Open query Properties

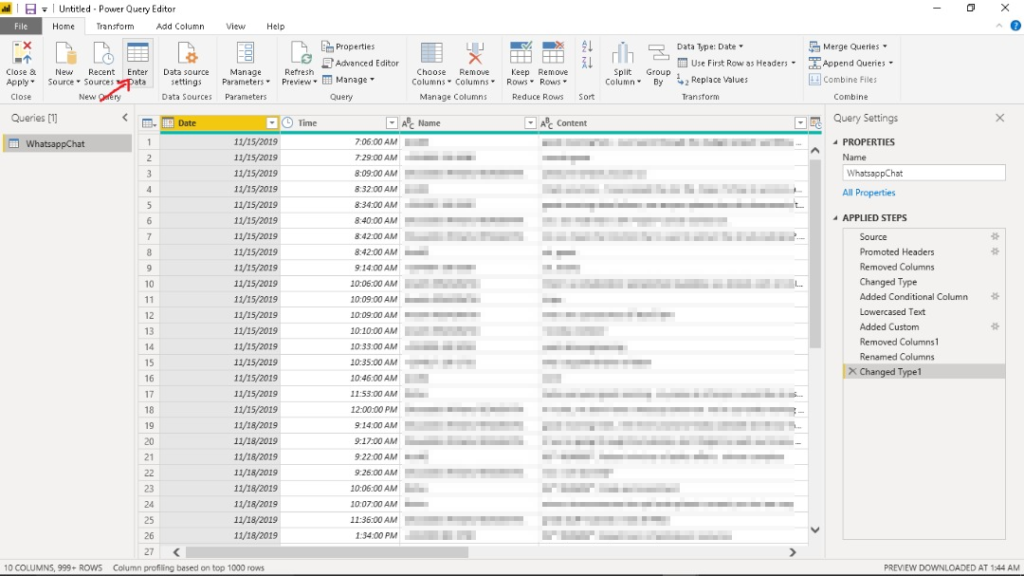click(348, 46)
